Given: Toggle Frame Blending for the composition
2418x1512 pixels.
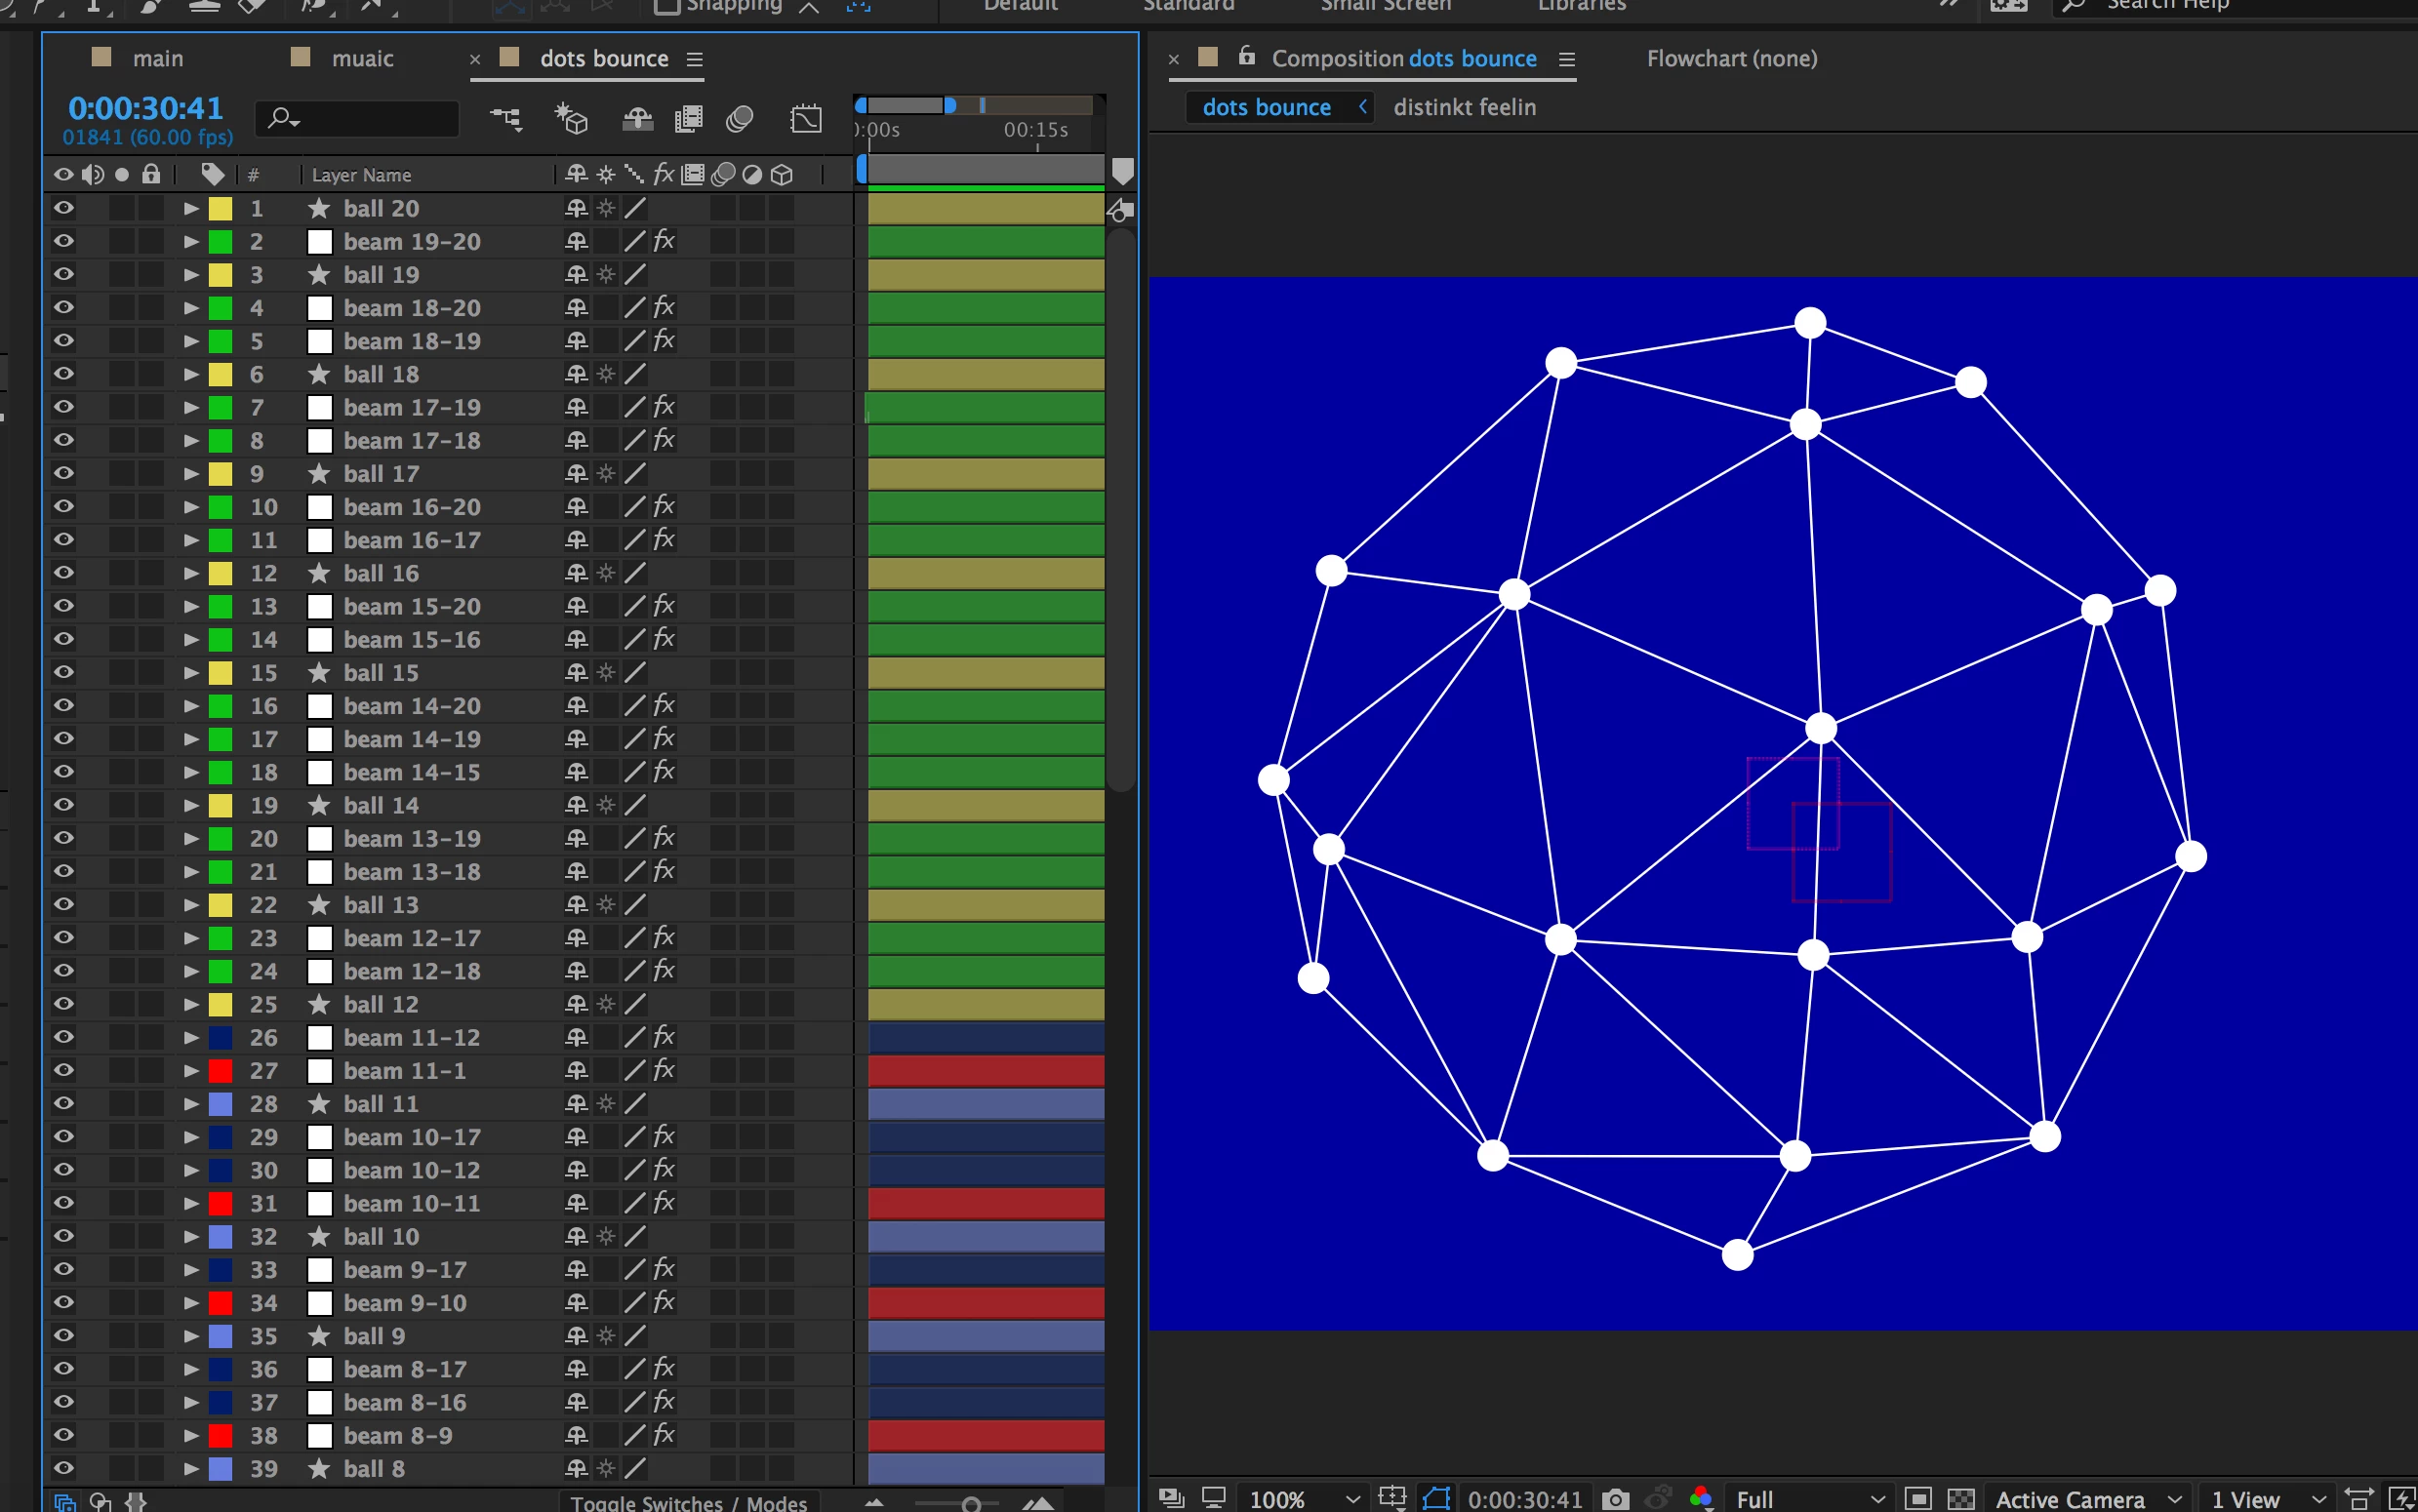Looking at the screenshot, I should click(x=688, y=119).
